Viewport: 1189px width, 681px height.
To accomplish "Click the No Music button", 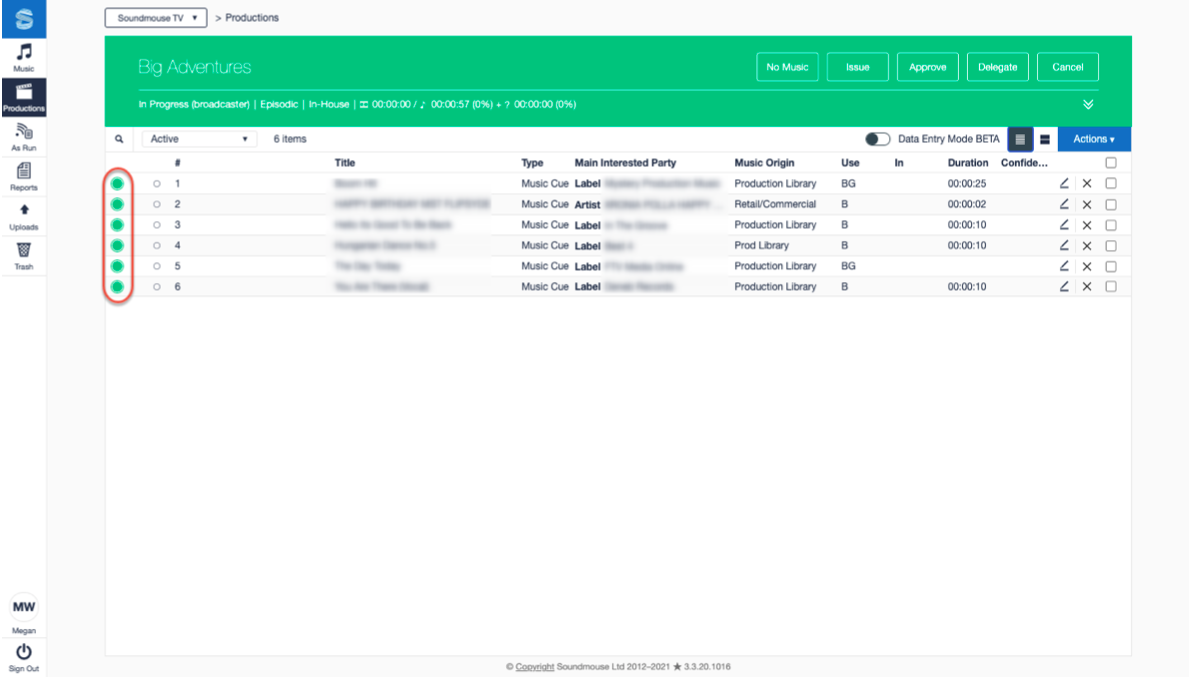I will (787, 67).
